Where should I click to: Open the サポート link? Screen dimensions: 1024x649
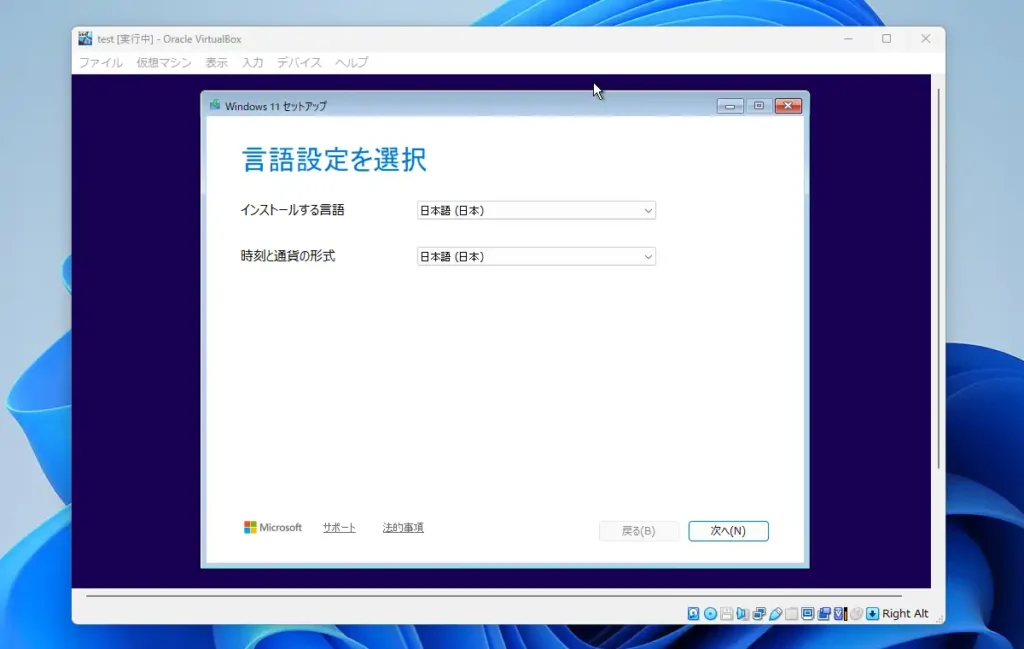(340, 527)
